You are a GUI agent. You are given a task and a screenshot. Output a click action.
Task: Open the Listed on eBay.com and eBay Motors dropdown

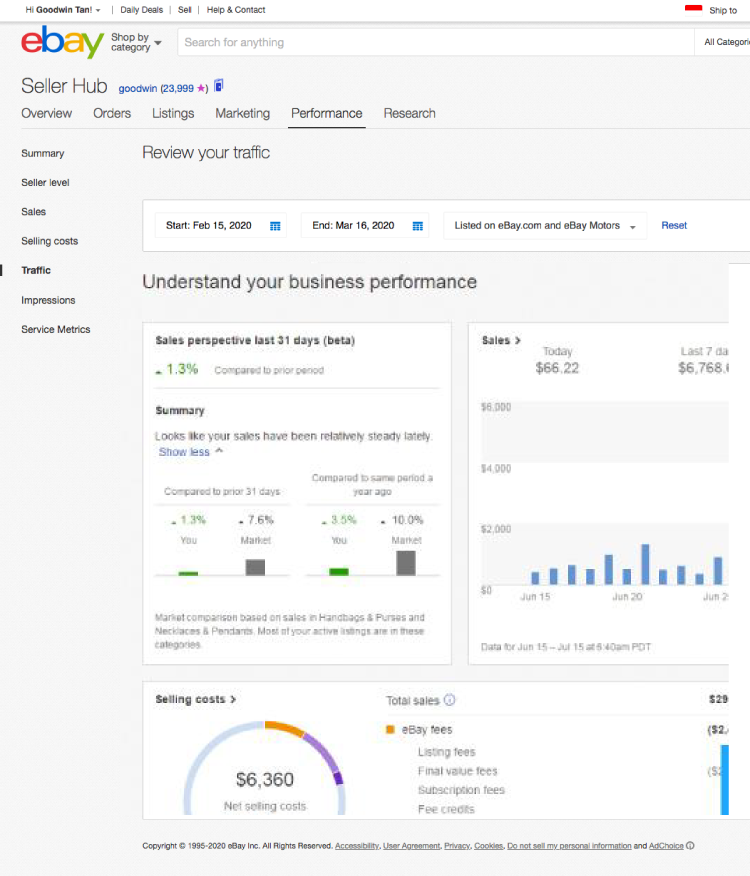[x=545, y=226]
